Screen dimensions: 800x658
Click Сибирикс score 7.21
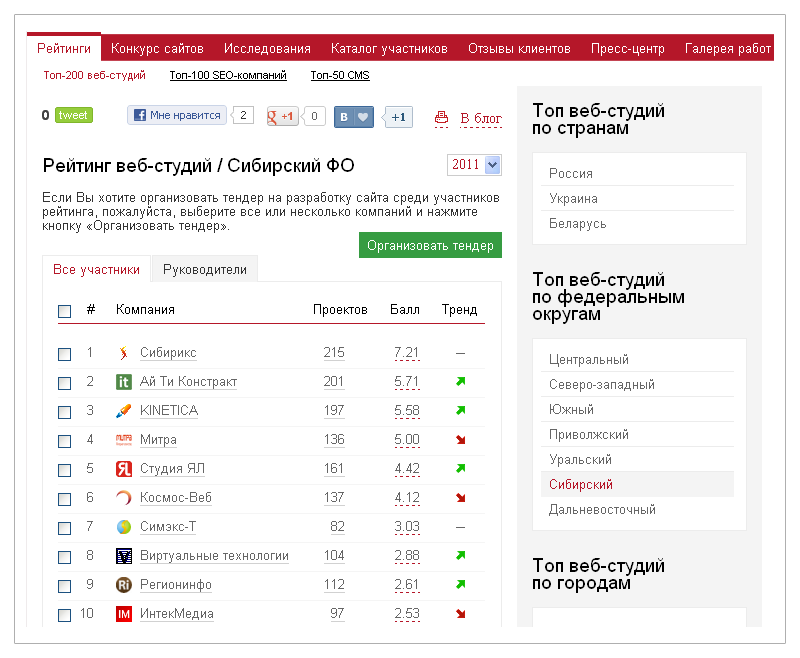(x=407, y=352)
